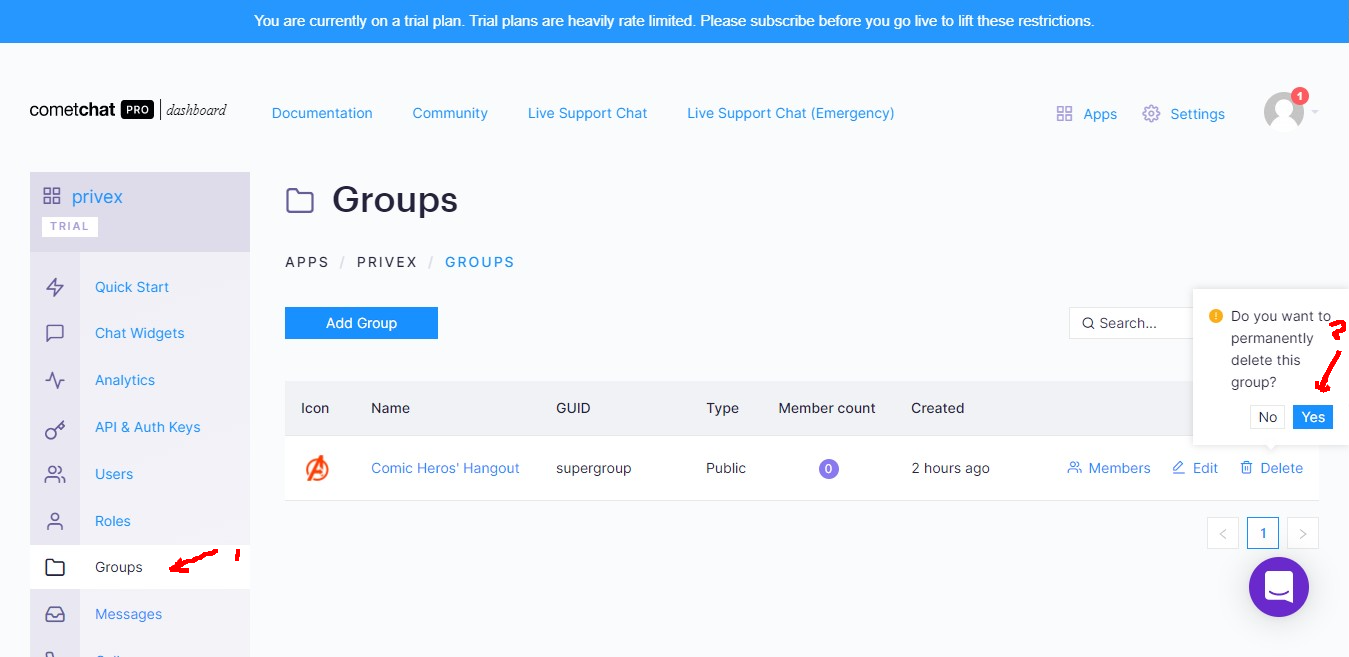Click the Avengers group icon
This screenshot has width=1349, height=657.
tap(317, 468)
